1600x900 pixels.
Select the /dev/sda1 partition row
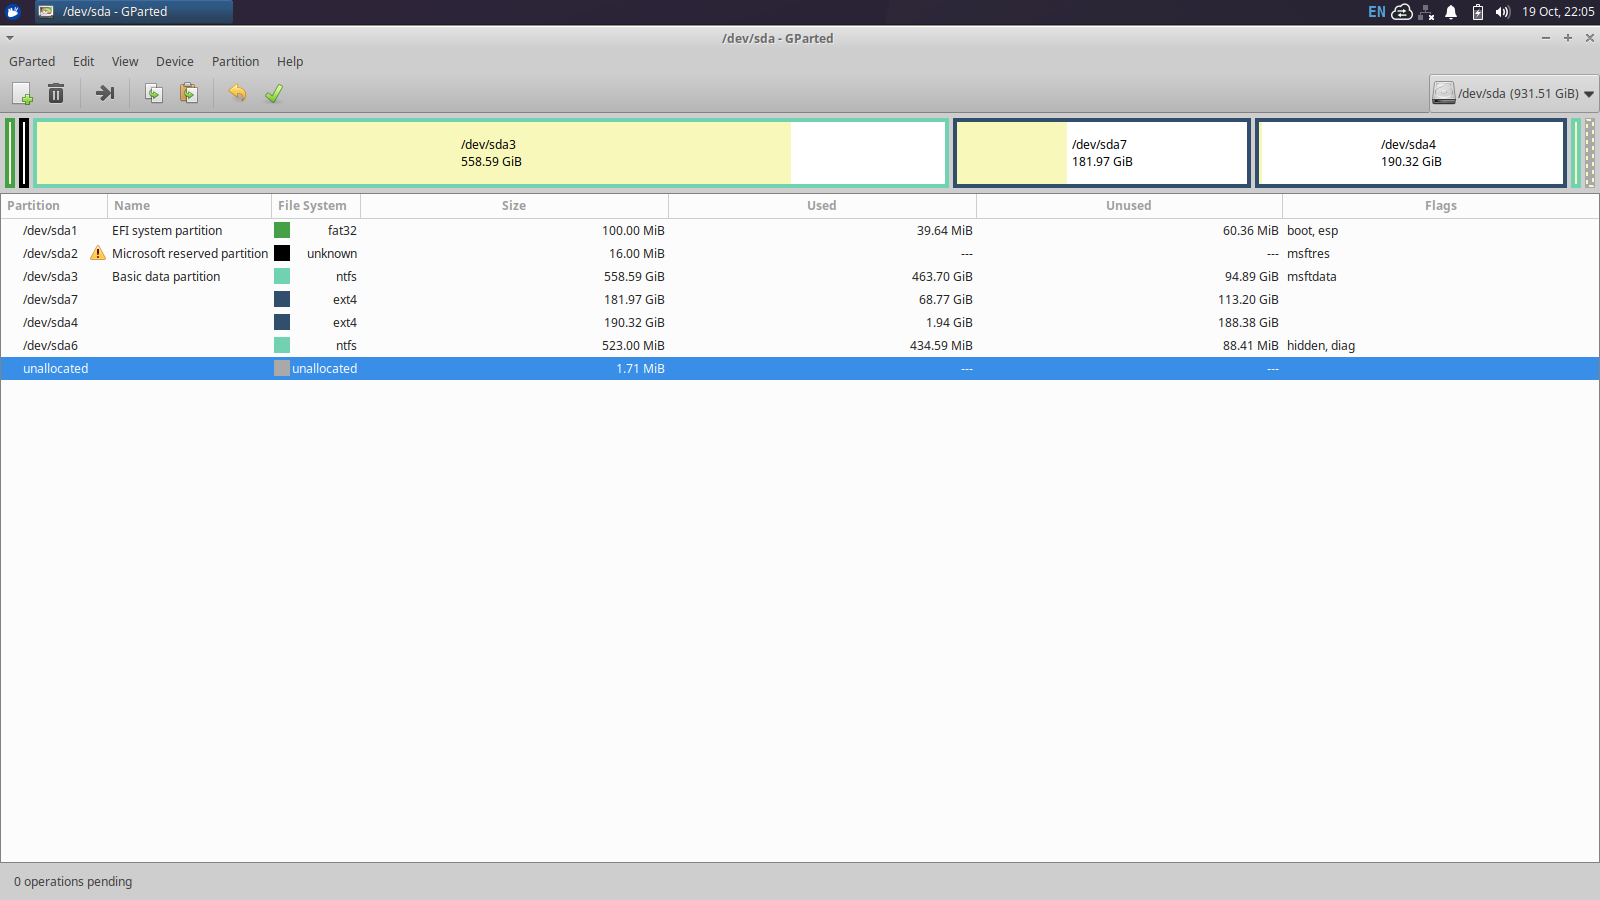tap(800, 230)
